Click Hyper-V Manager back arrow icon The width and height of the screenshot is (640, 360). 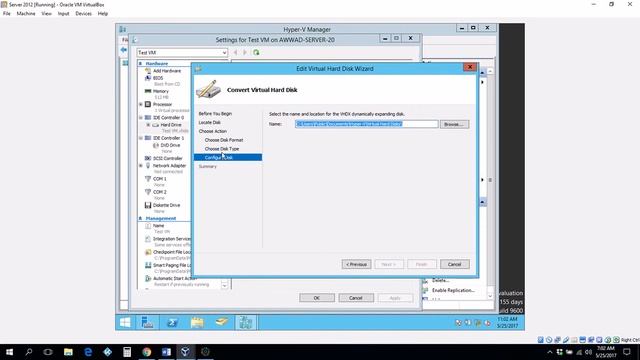coord(124,50)
